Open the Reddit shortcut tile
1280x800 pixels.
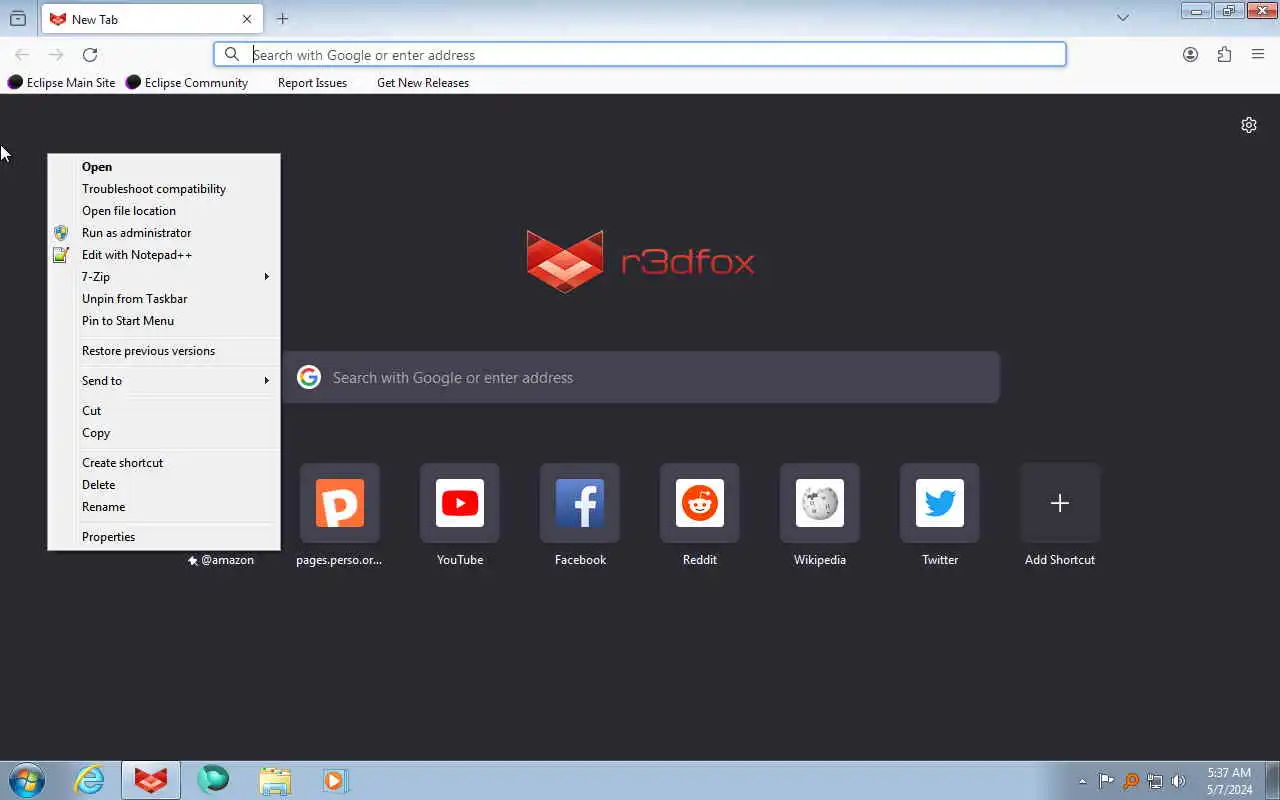(700, 503)
